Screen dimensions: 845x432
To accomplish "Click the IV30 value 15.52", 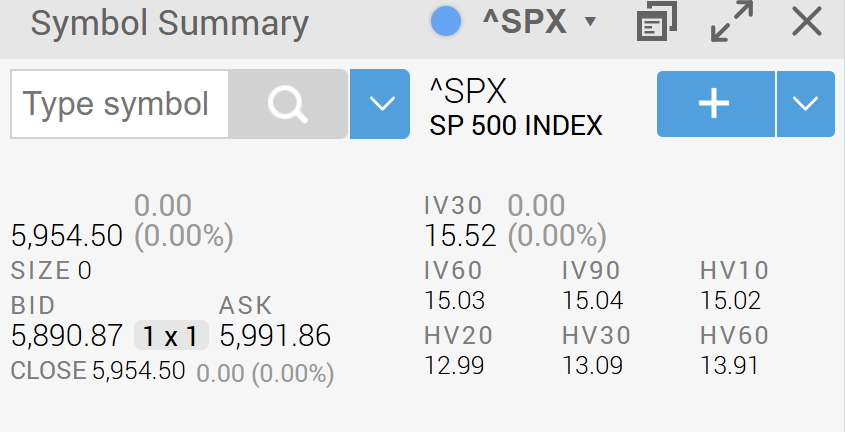I will 460,236.
